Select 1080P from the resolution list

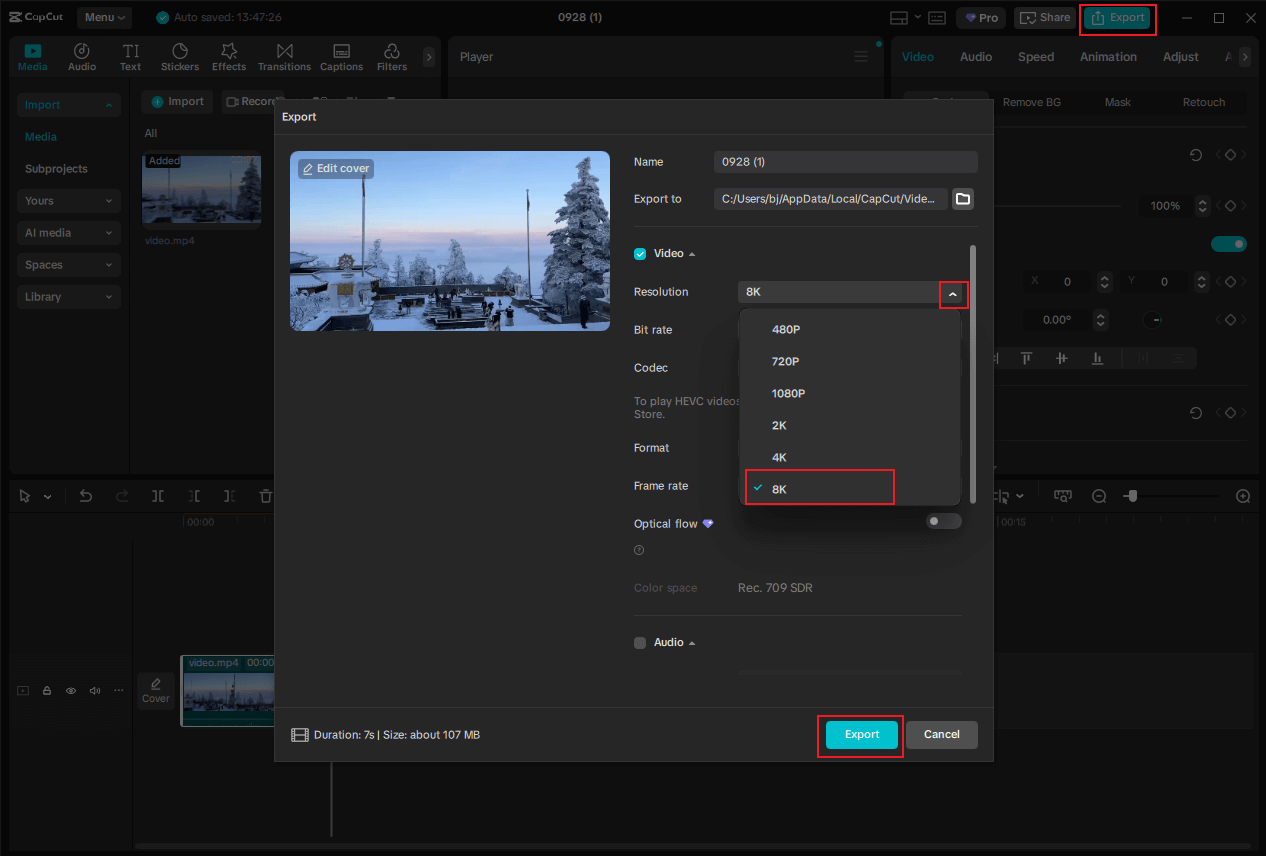(788, 393)
